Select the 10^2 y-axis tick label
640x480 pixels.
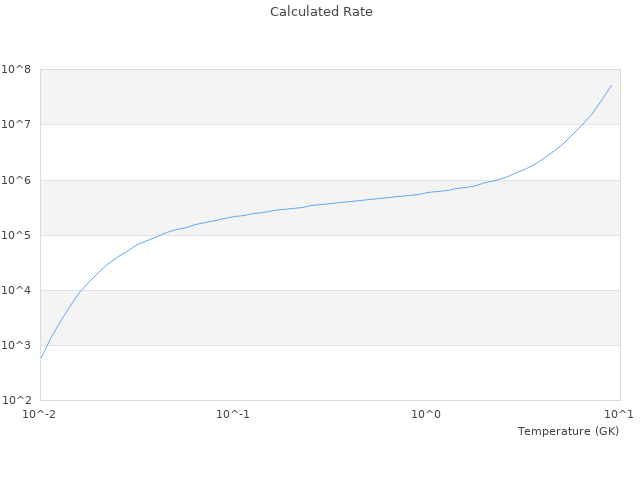click(16, 400)
